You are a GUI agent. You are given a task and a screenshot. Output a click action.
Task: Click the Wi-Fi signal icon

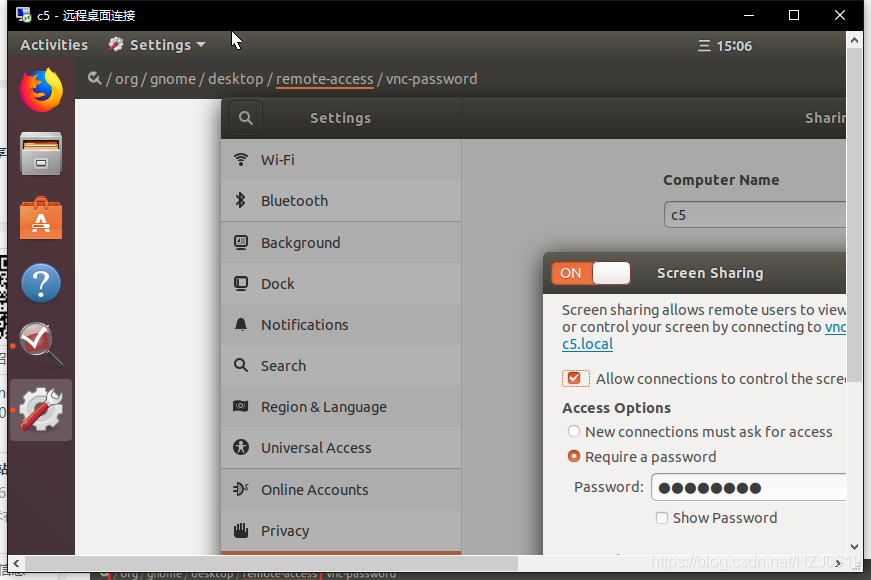(x=241, y=159)
